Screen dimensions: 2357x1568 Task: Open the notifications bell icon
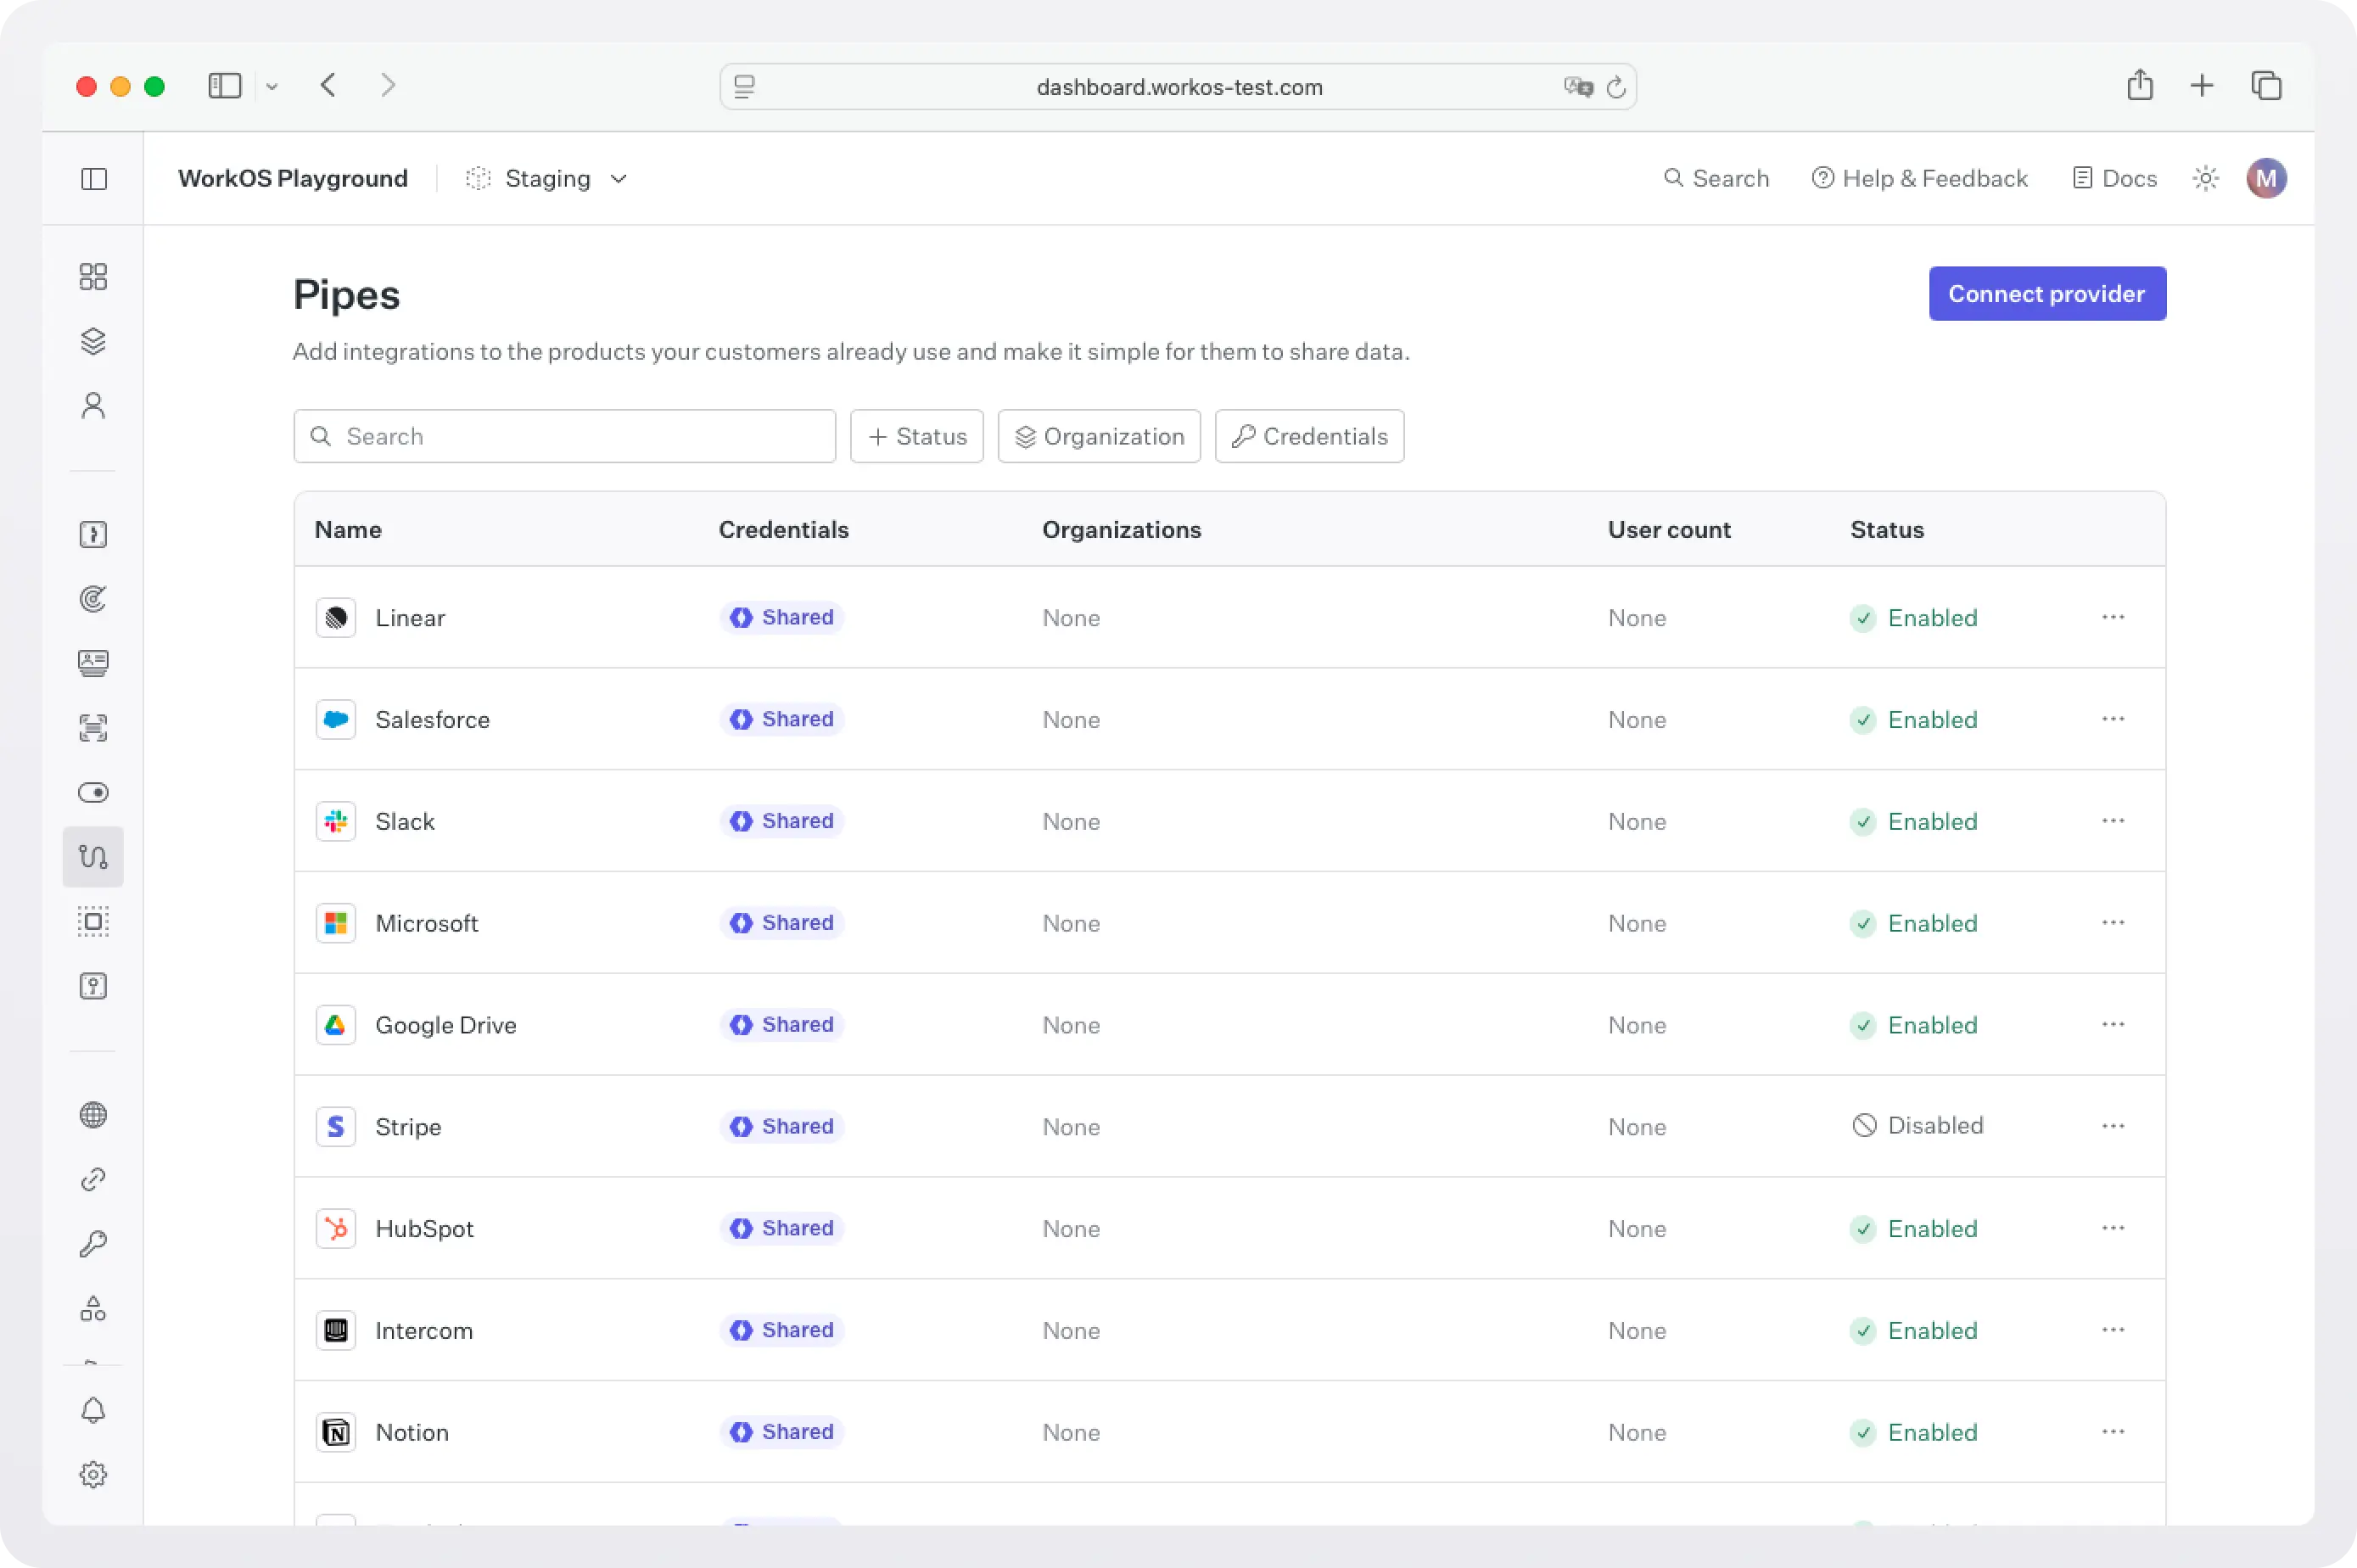pyautogui.click(x=93, y=1410)
